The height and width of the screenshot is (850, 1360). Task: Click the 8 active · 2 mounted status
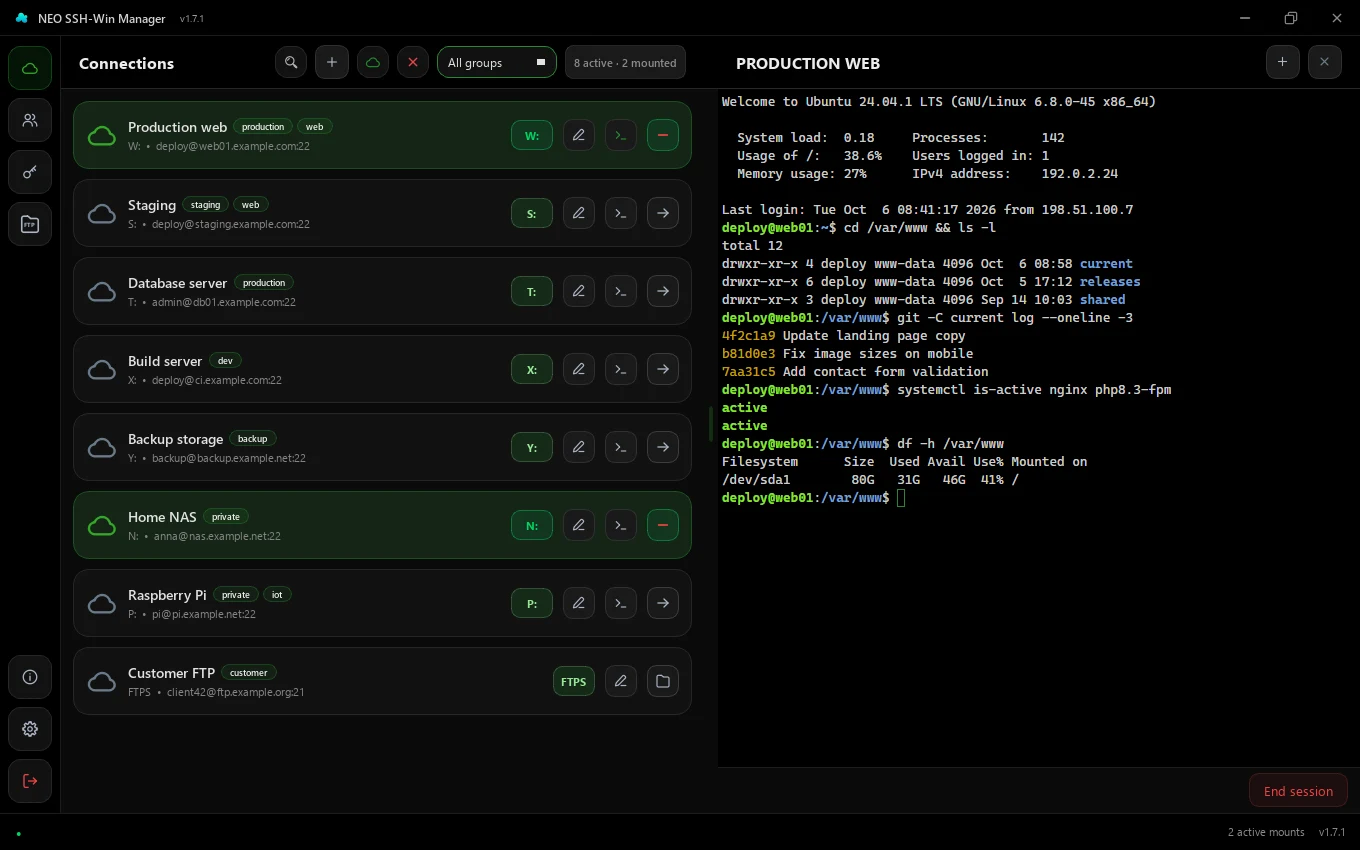coord(625,62)
